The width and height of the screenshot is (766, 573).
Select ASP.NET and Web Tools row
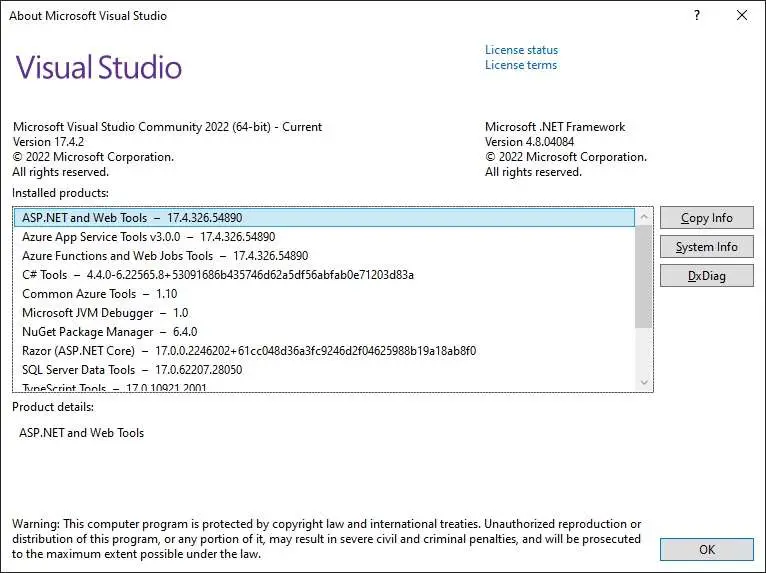tap(324, 218)
